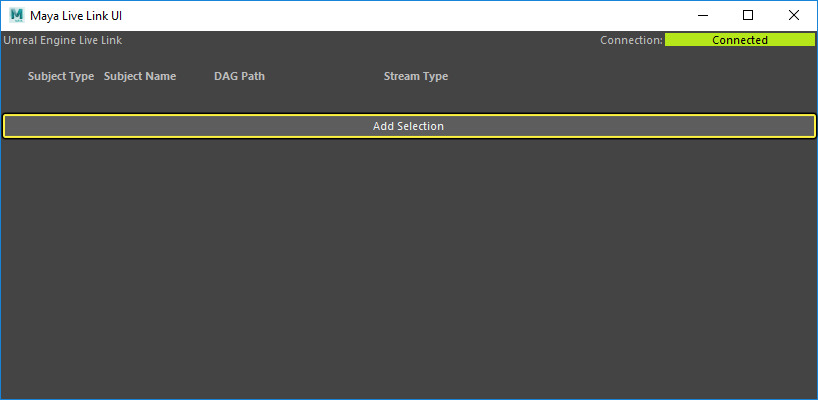Click the DAG Path column header

239,76
